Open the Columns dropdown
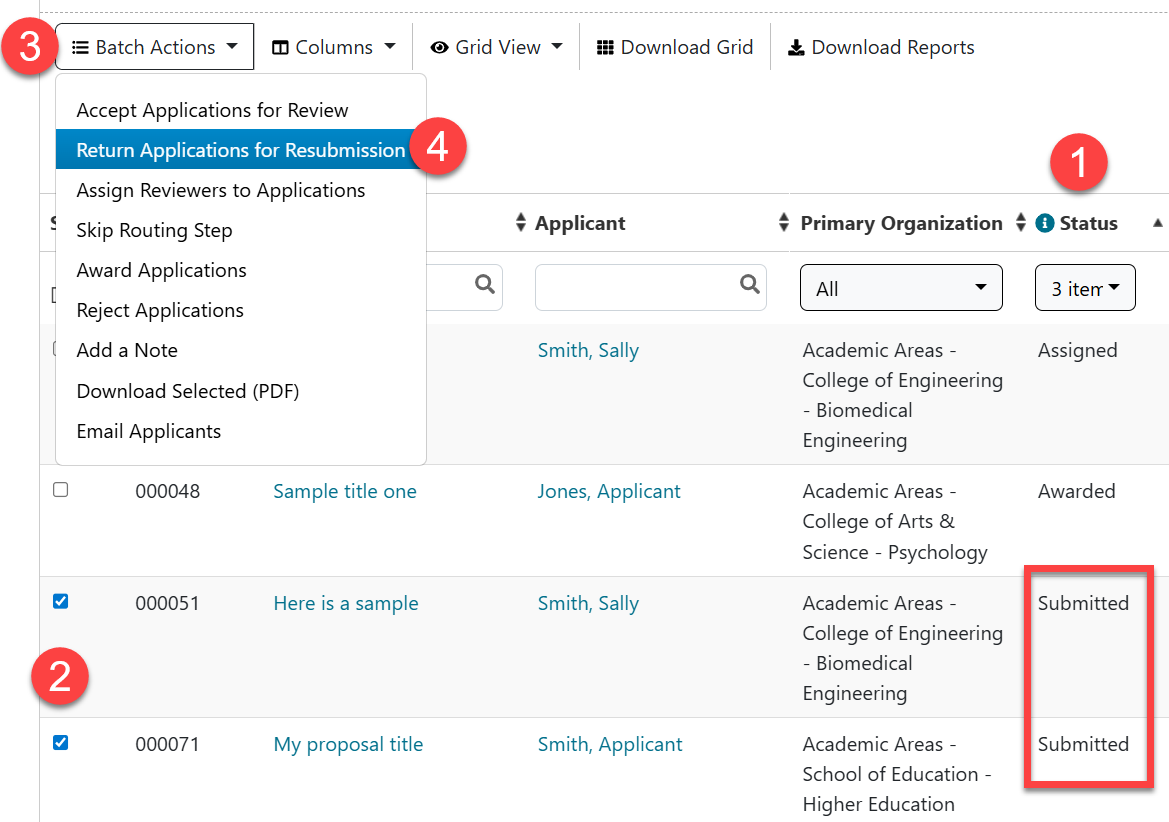1169x822 pixels. click(334, 47)
